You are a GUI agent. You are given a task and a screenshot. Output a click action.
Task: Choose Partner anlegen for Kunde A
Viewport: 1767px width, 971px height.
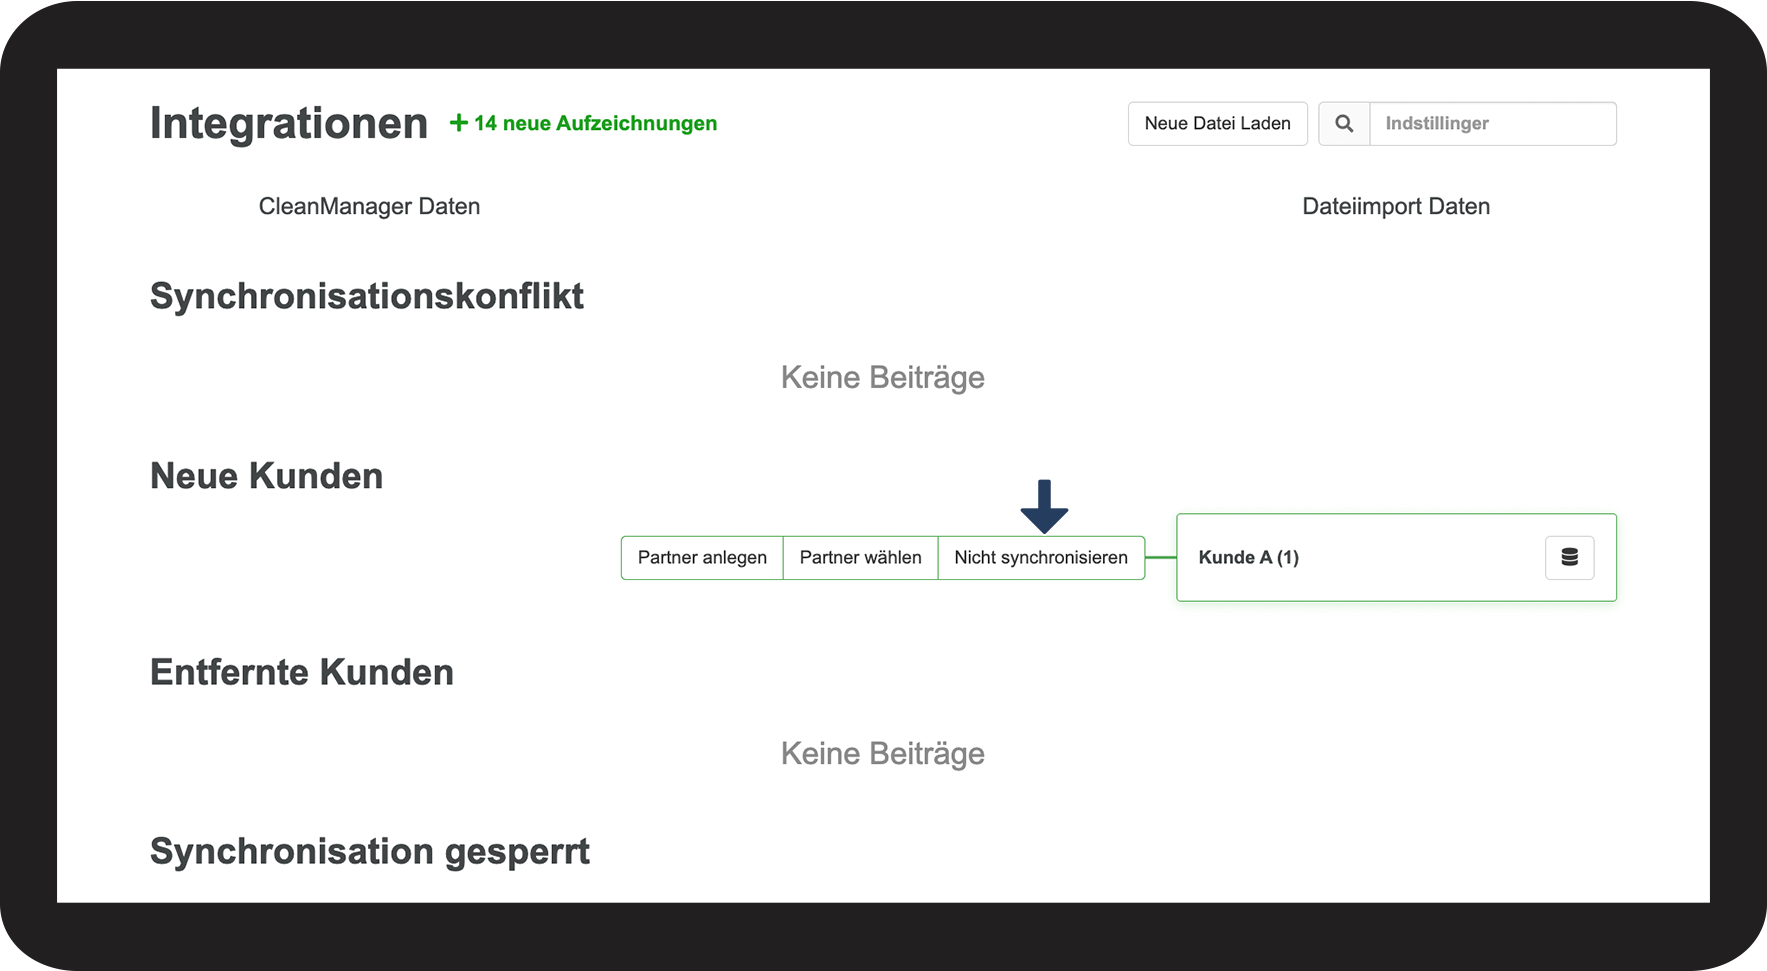(702, 558)
